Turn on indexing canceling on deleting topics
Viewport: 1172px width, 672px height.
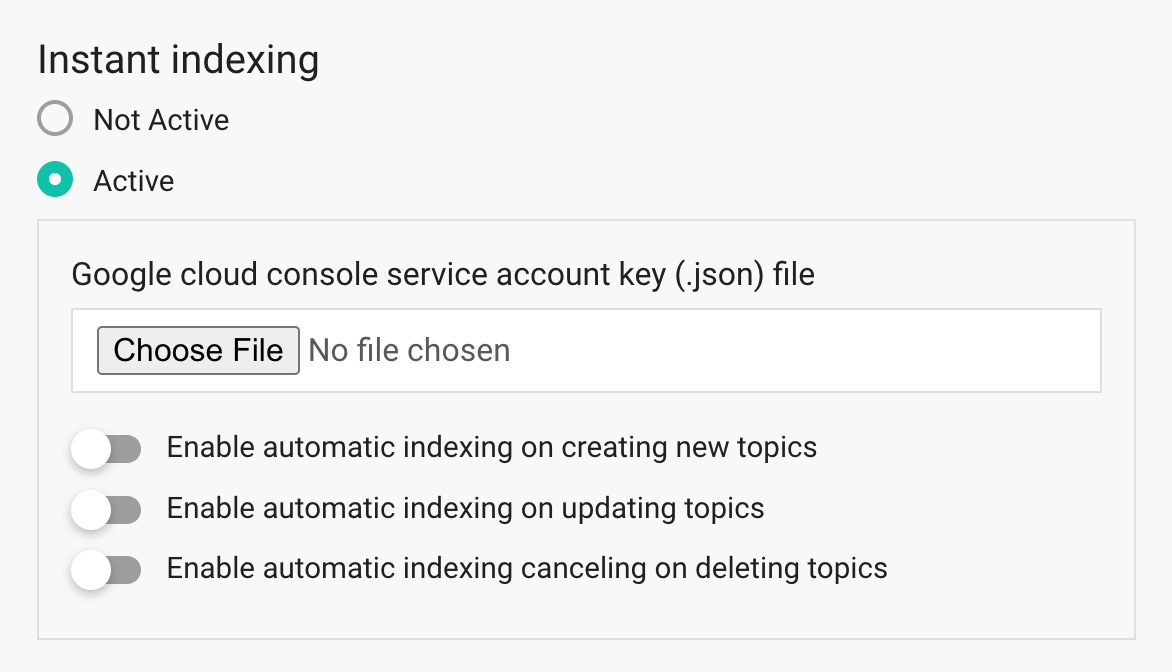coord(105,570)
